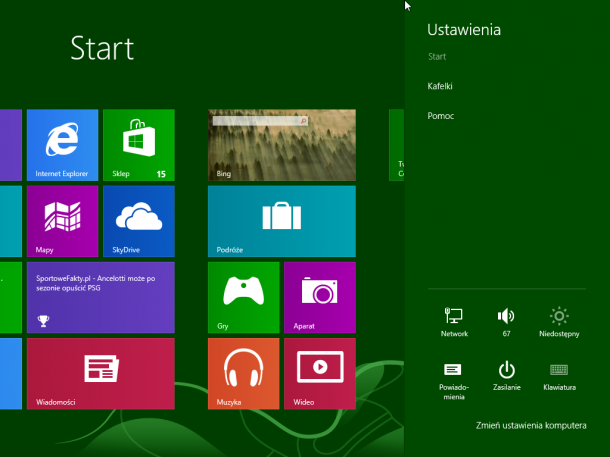The width and height of the screenshot is (610, 457).
Task: Launch the Sklep store tile
Action: (x=138, y=145)
